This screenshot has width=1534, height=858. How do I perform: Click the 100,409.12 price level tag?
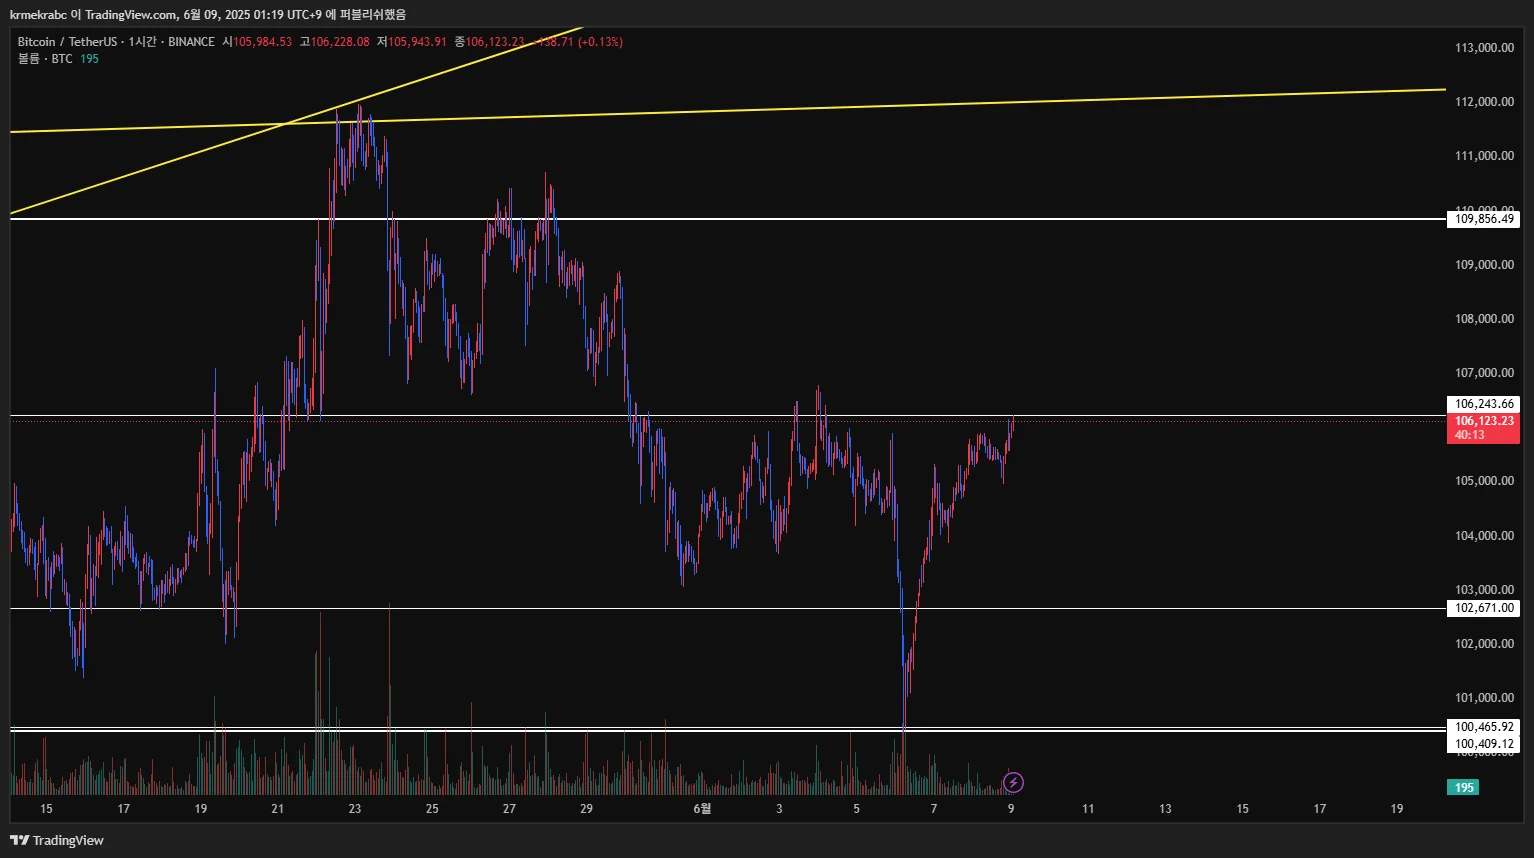tap(1483, 744)
